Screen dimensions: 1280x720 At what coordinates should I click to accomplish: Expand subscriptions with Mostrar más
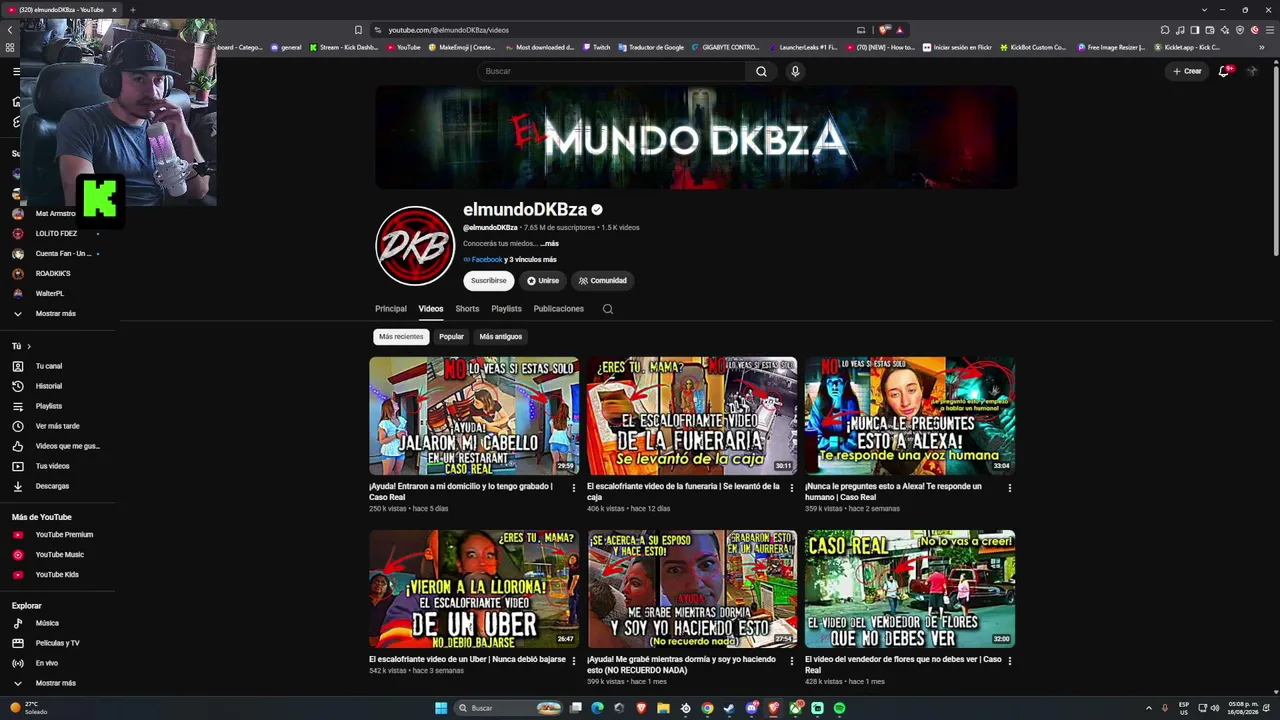click(55, 314)
